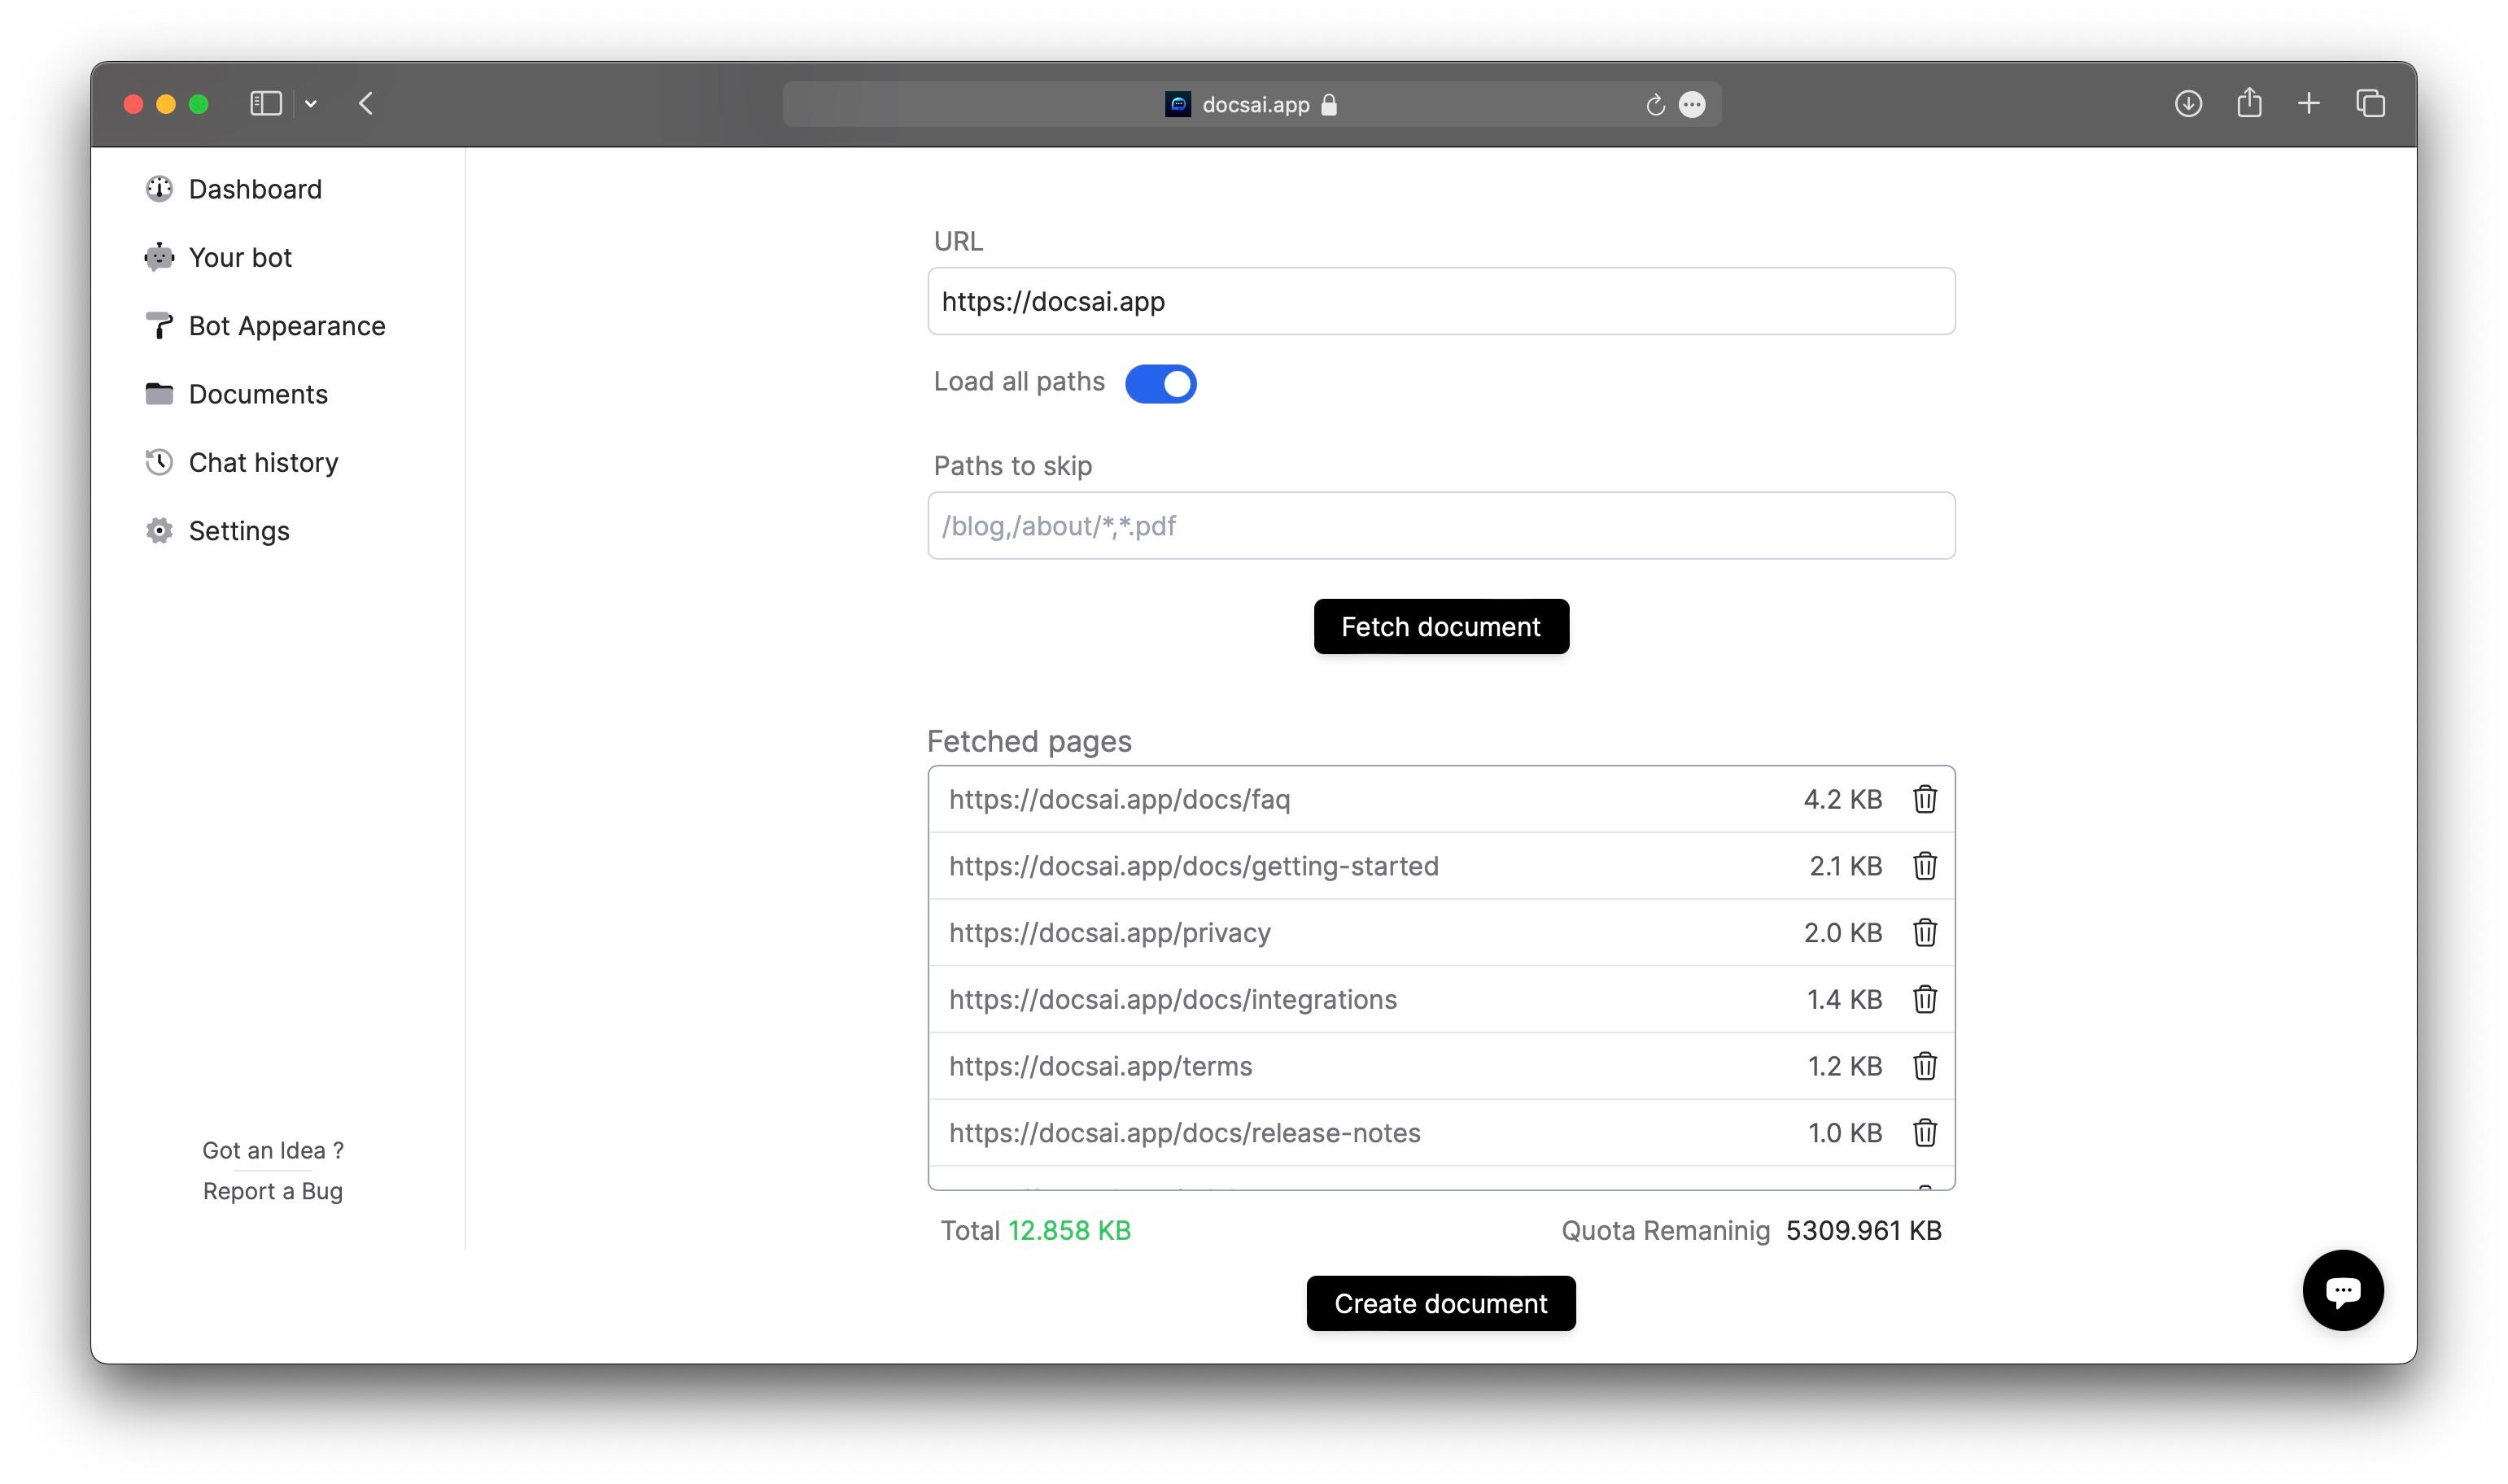2508x1484 pixels.
Task: Remove the release-notes page entry
Action: click(x=1924, y=1132)
